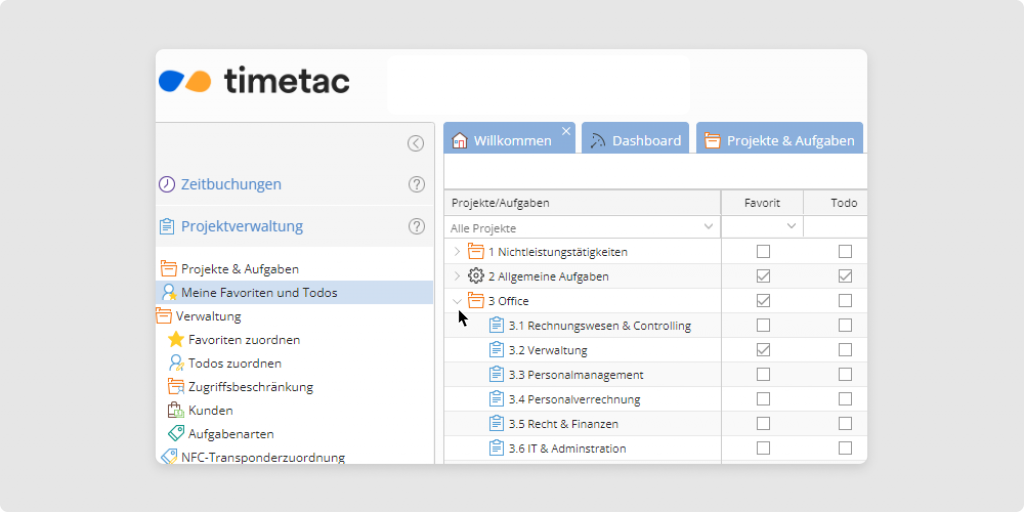This screenshot has height=512, width=1024.
Task: Uncheck Todo for 2 Allgemeine Aufgaben
Action: (845, 276)
